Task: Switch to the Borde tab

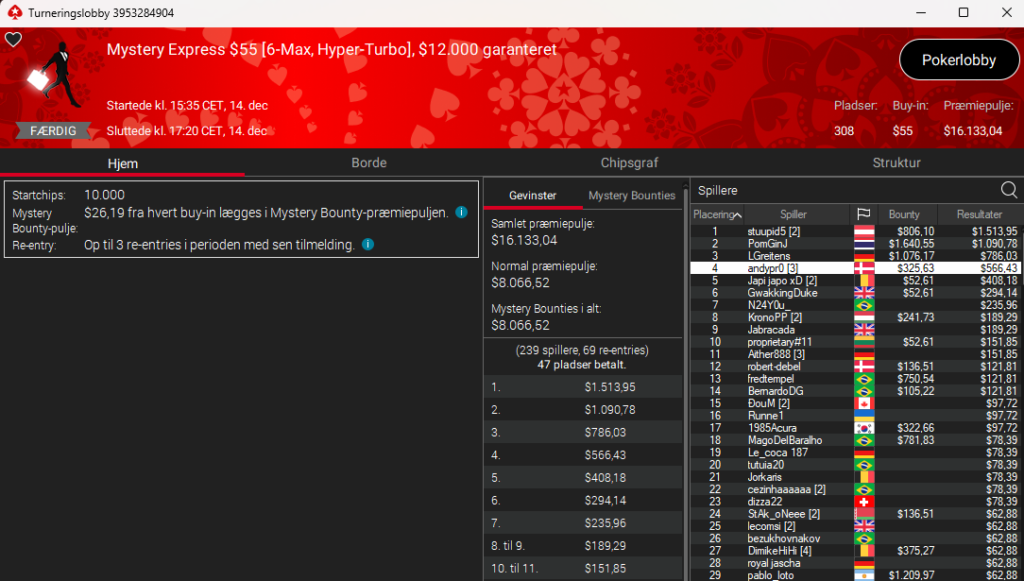Action: click(x=369, y=163)
